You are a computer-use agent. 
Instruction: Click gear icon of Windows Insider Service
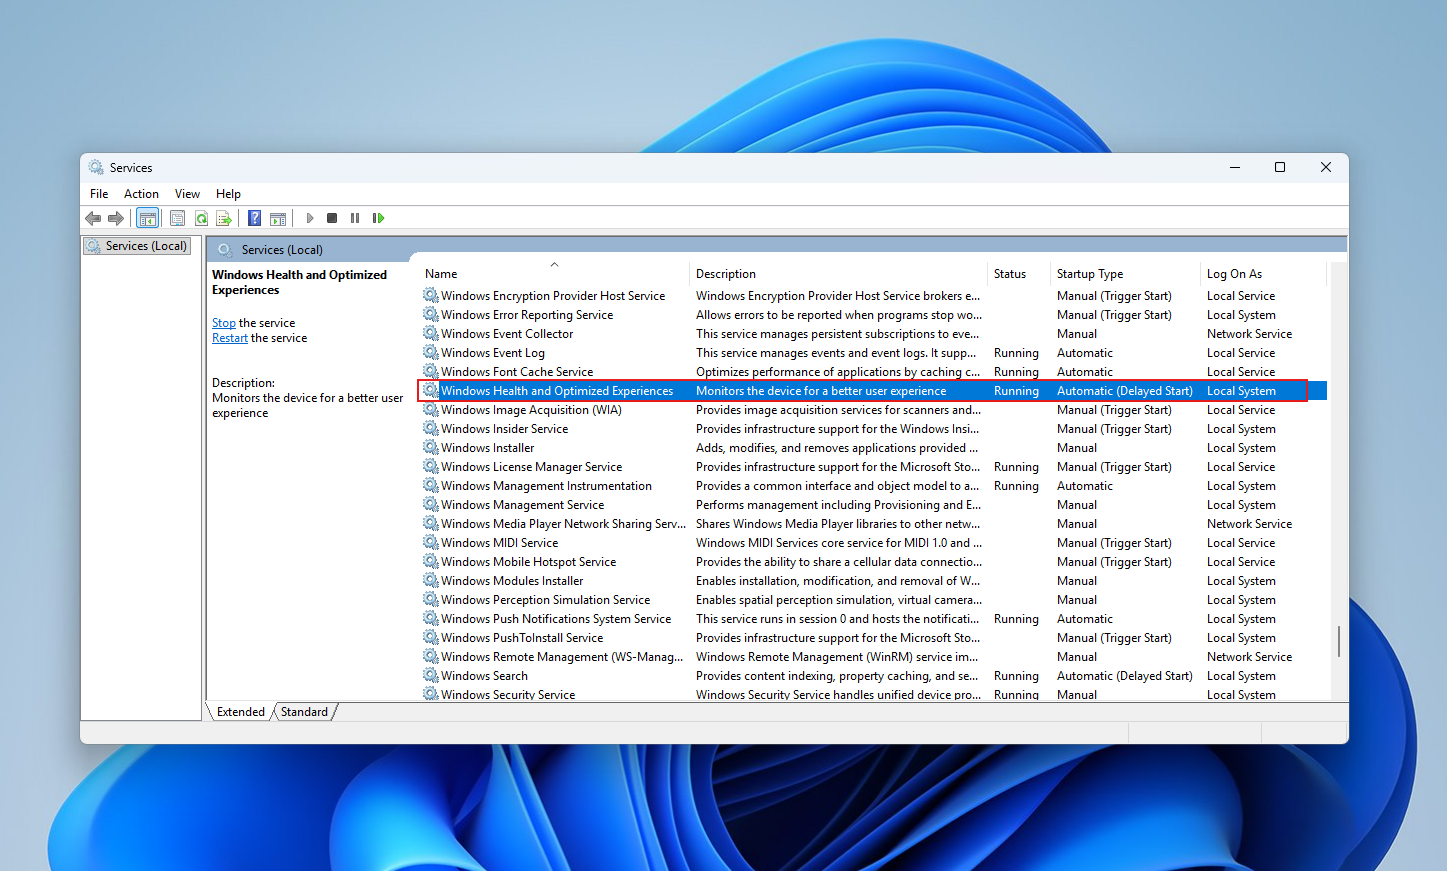coord(431,429)
